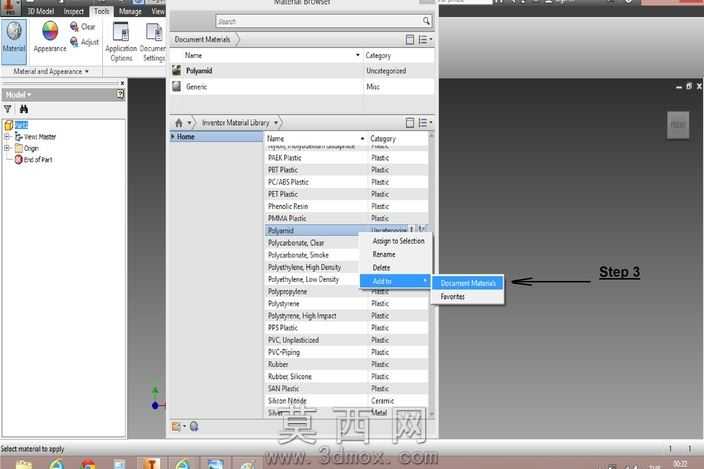Sort document materials by Name column
The height and width of the screenshot is (469, 704).
tap(267, 55)
